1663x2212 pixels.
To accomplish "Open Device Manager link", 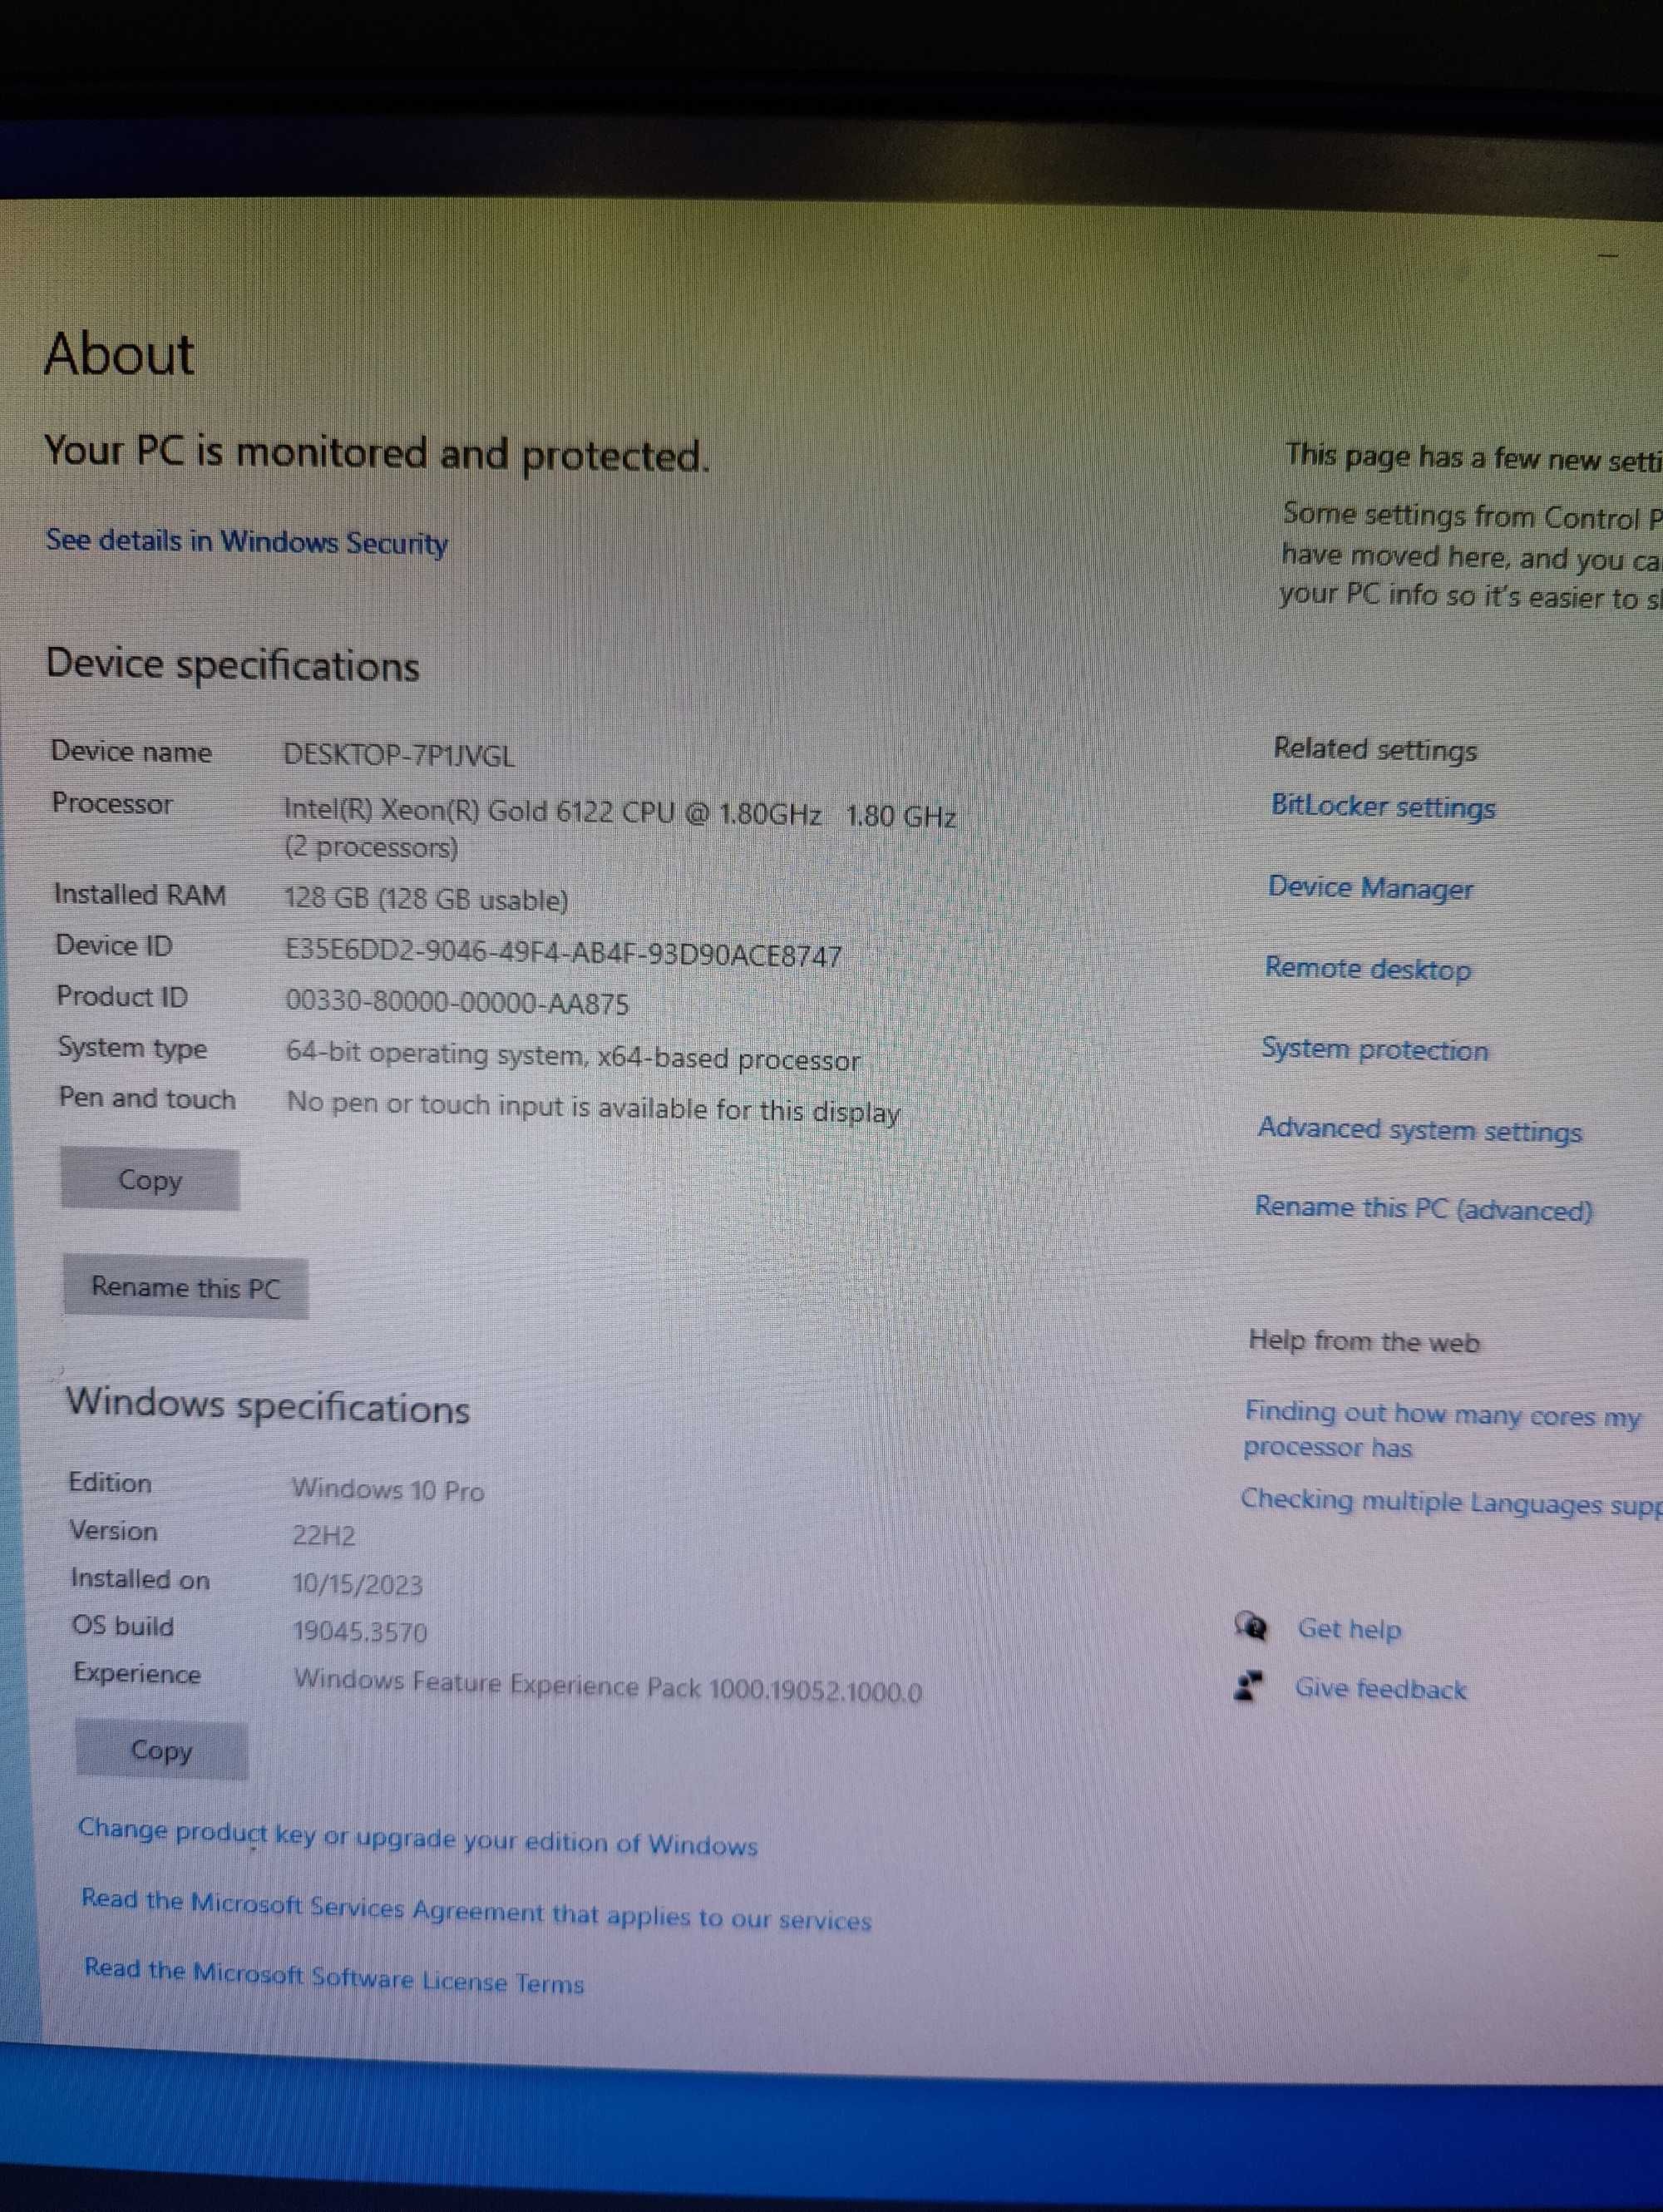I will [x=1370, y=887].
